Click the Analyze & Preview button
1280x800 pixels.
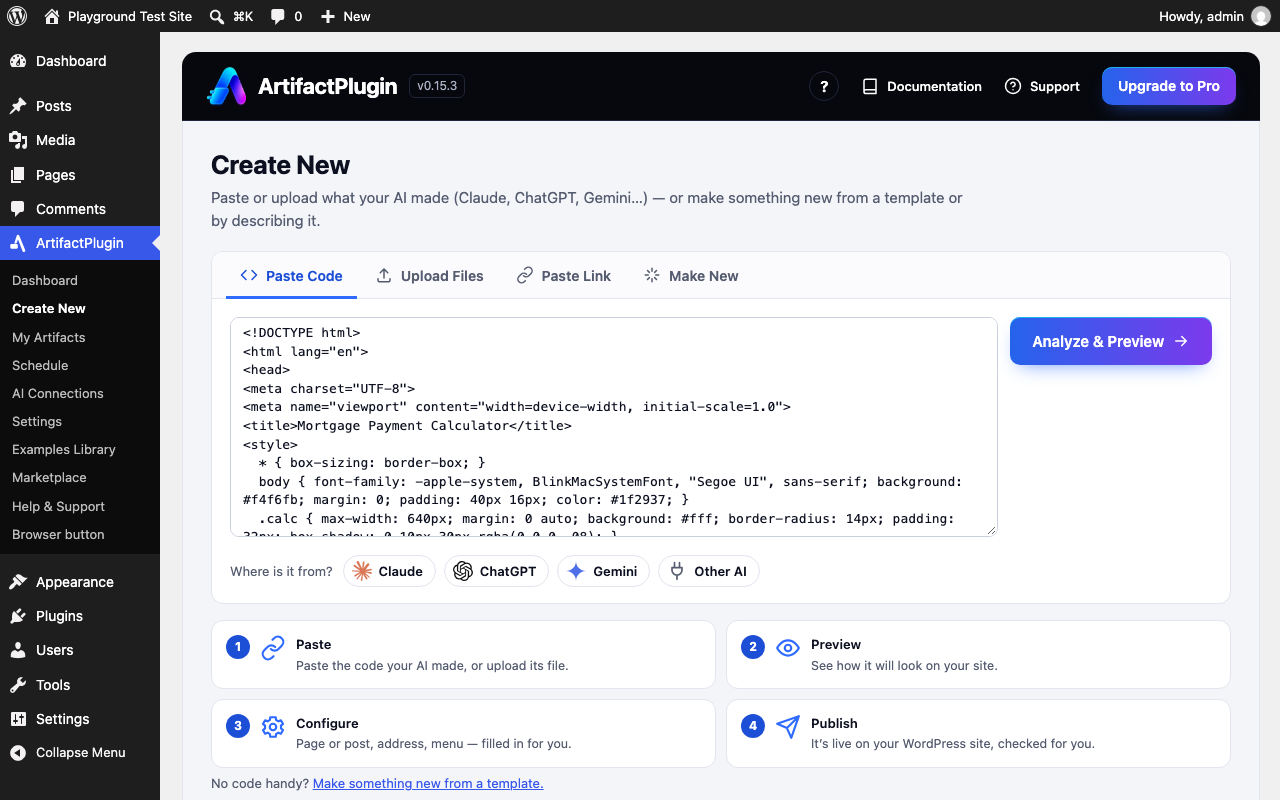tap(1111, 341)
